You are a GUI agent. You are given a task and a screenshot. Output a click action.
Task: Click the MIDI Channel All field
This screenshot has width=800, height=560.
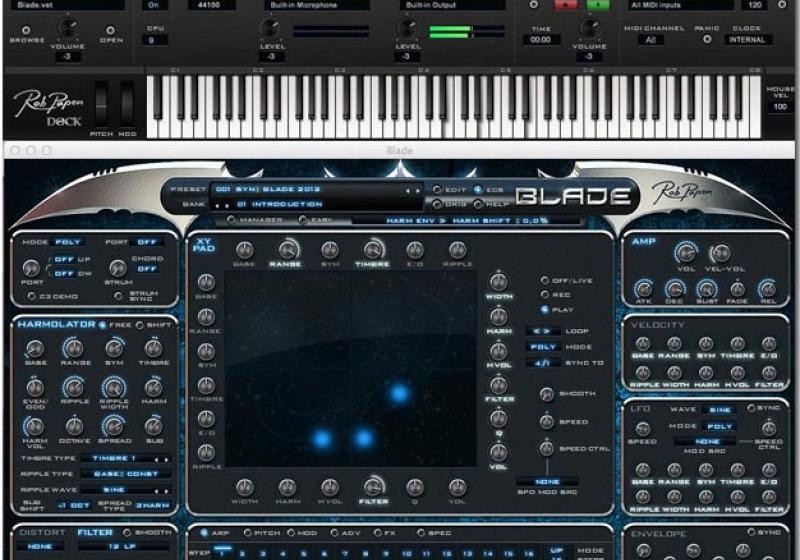click(651, 40)
